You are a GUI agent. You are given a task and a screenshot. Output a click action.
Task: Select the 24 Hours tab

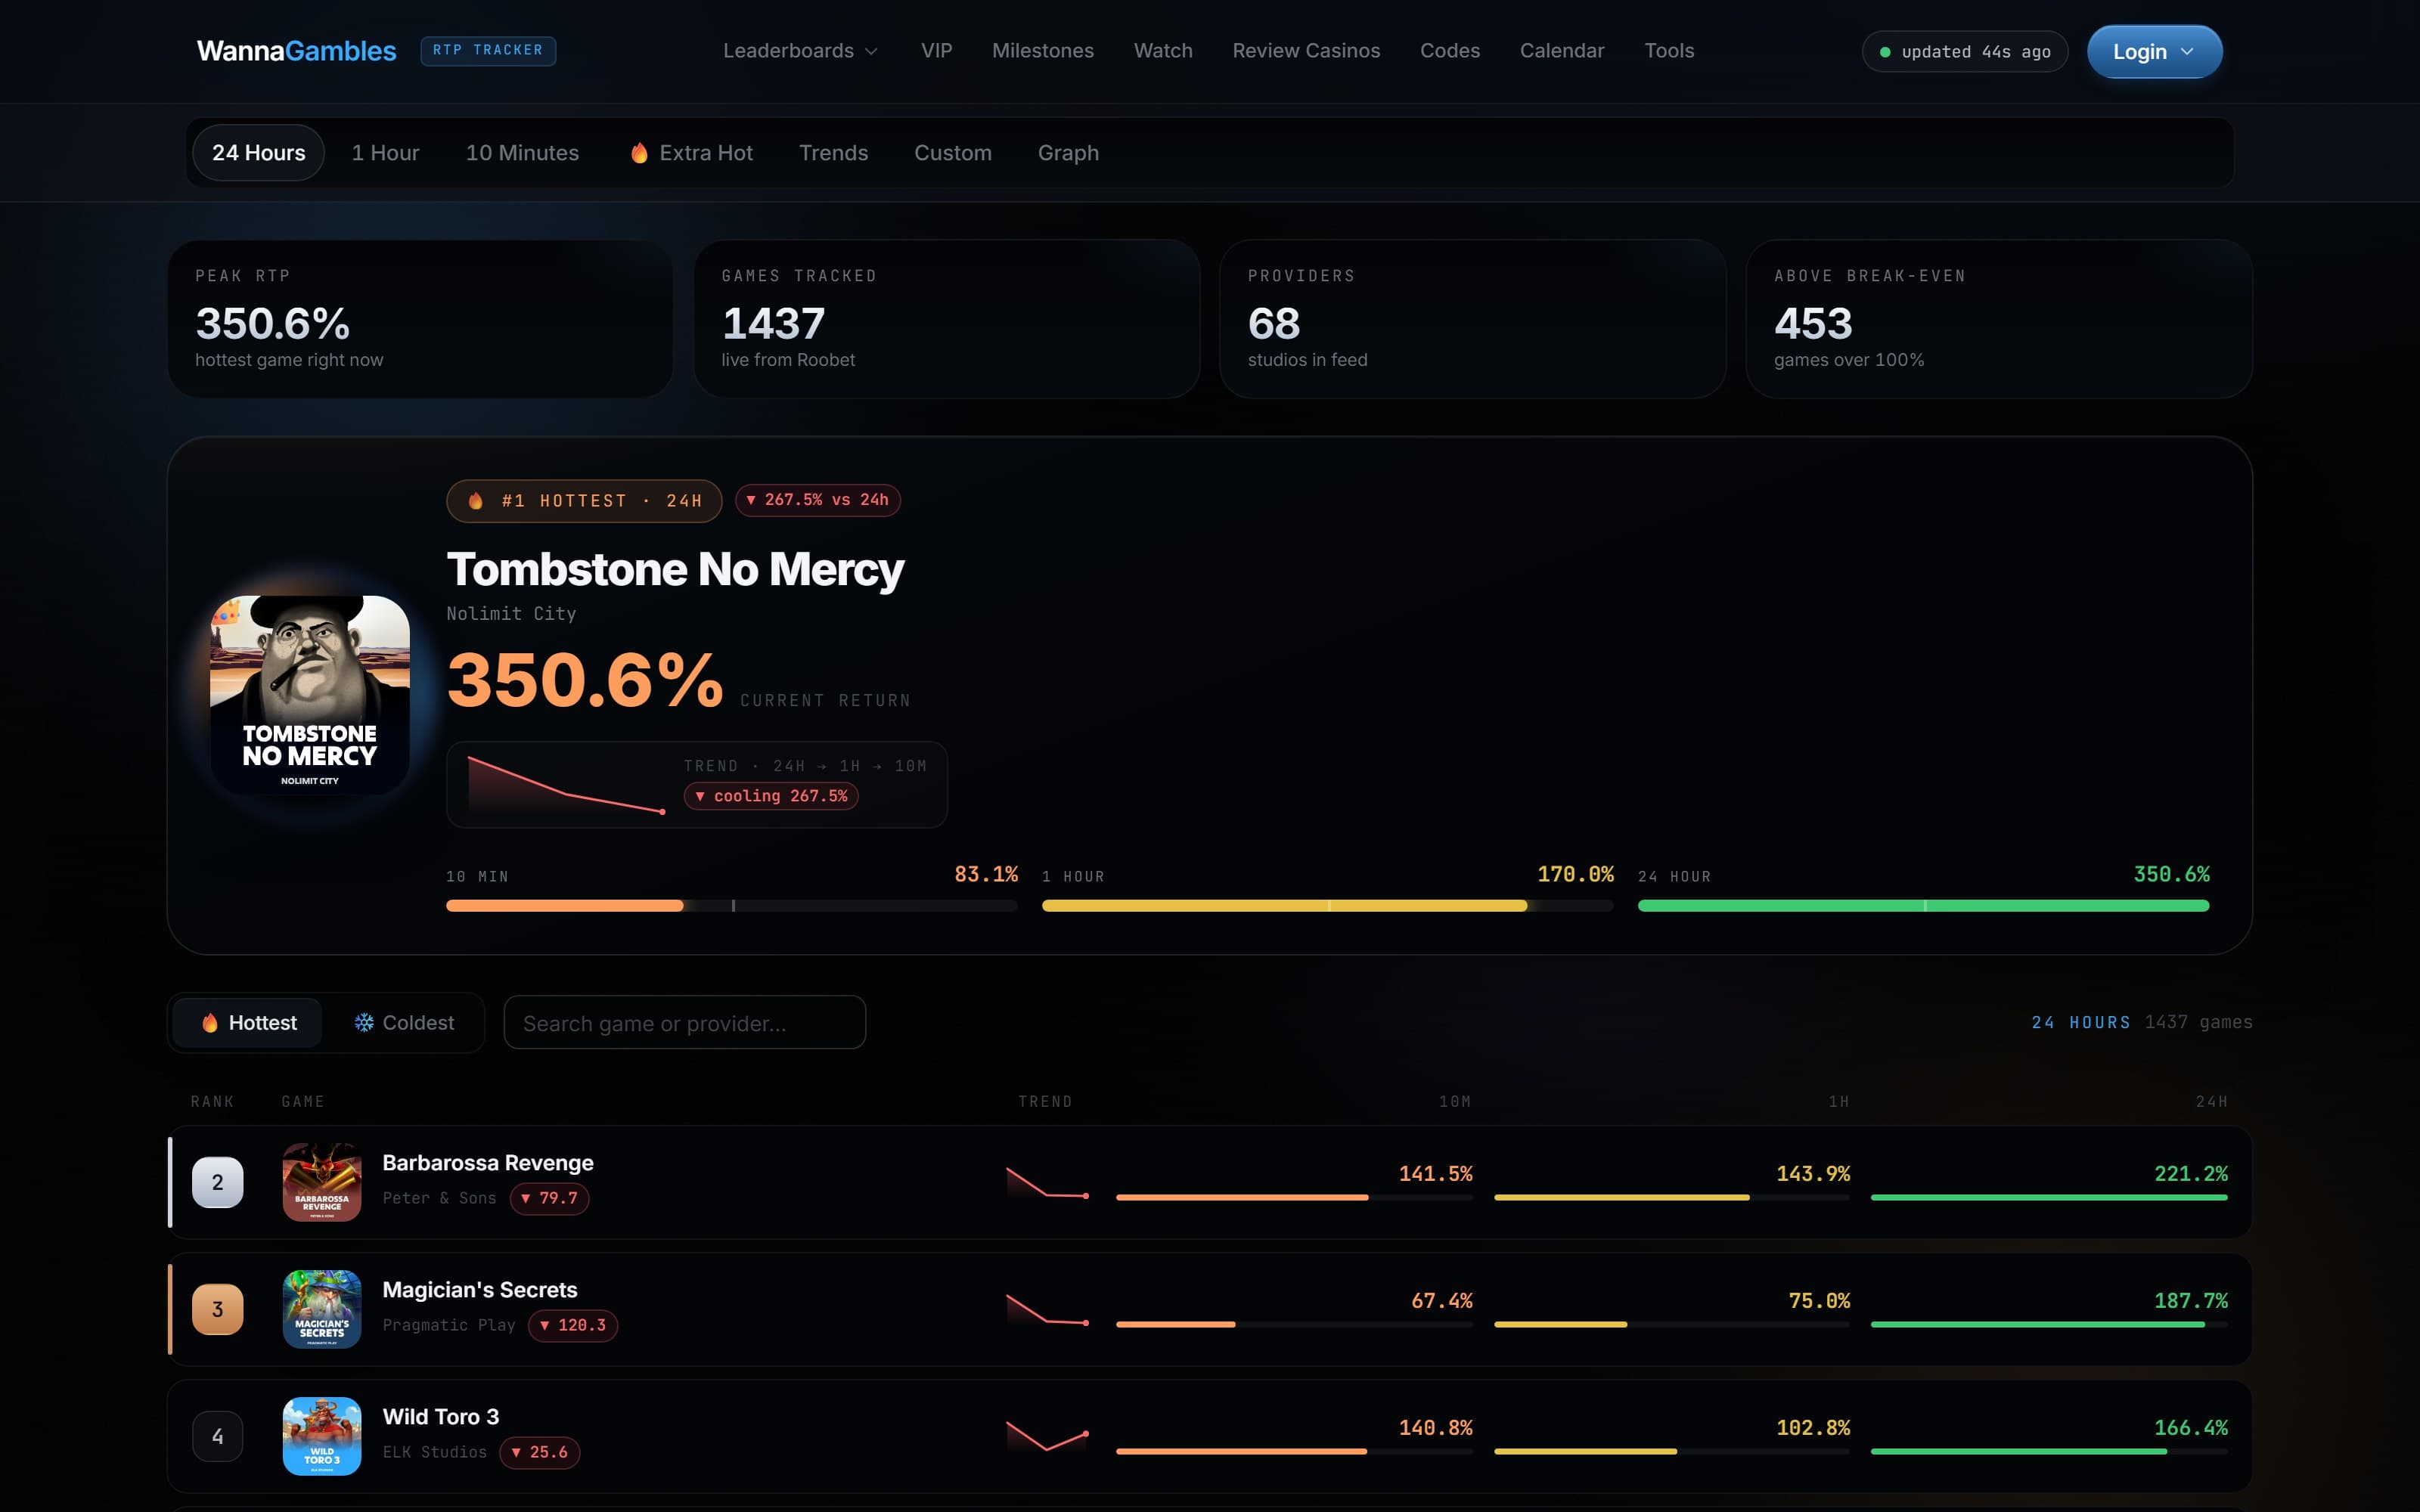click(258, 153)
